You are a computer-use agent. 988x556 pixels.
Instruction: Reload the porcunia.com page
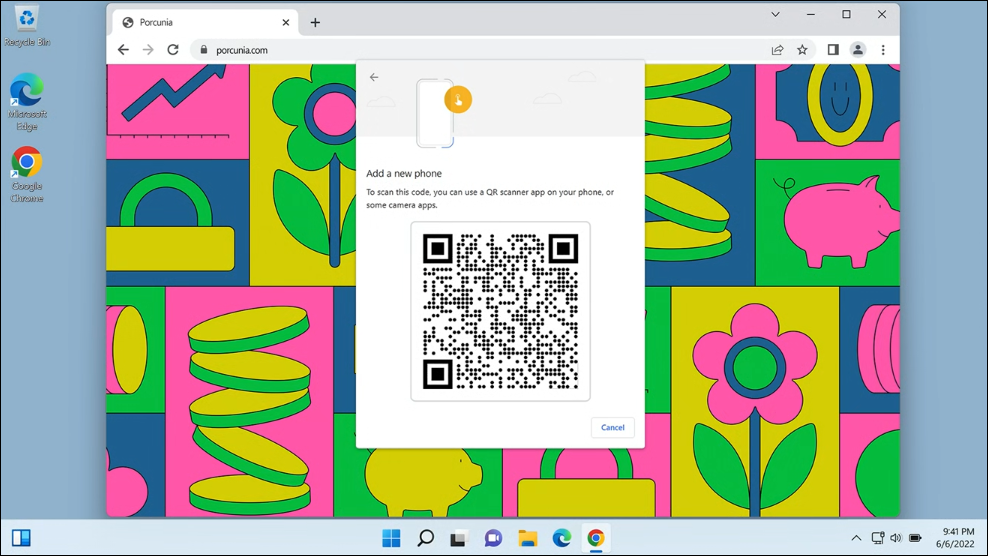(173, 50)
